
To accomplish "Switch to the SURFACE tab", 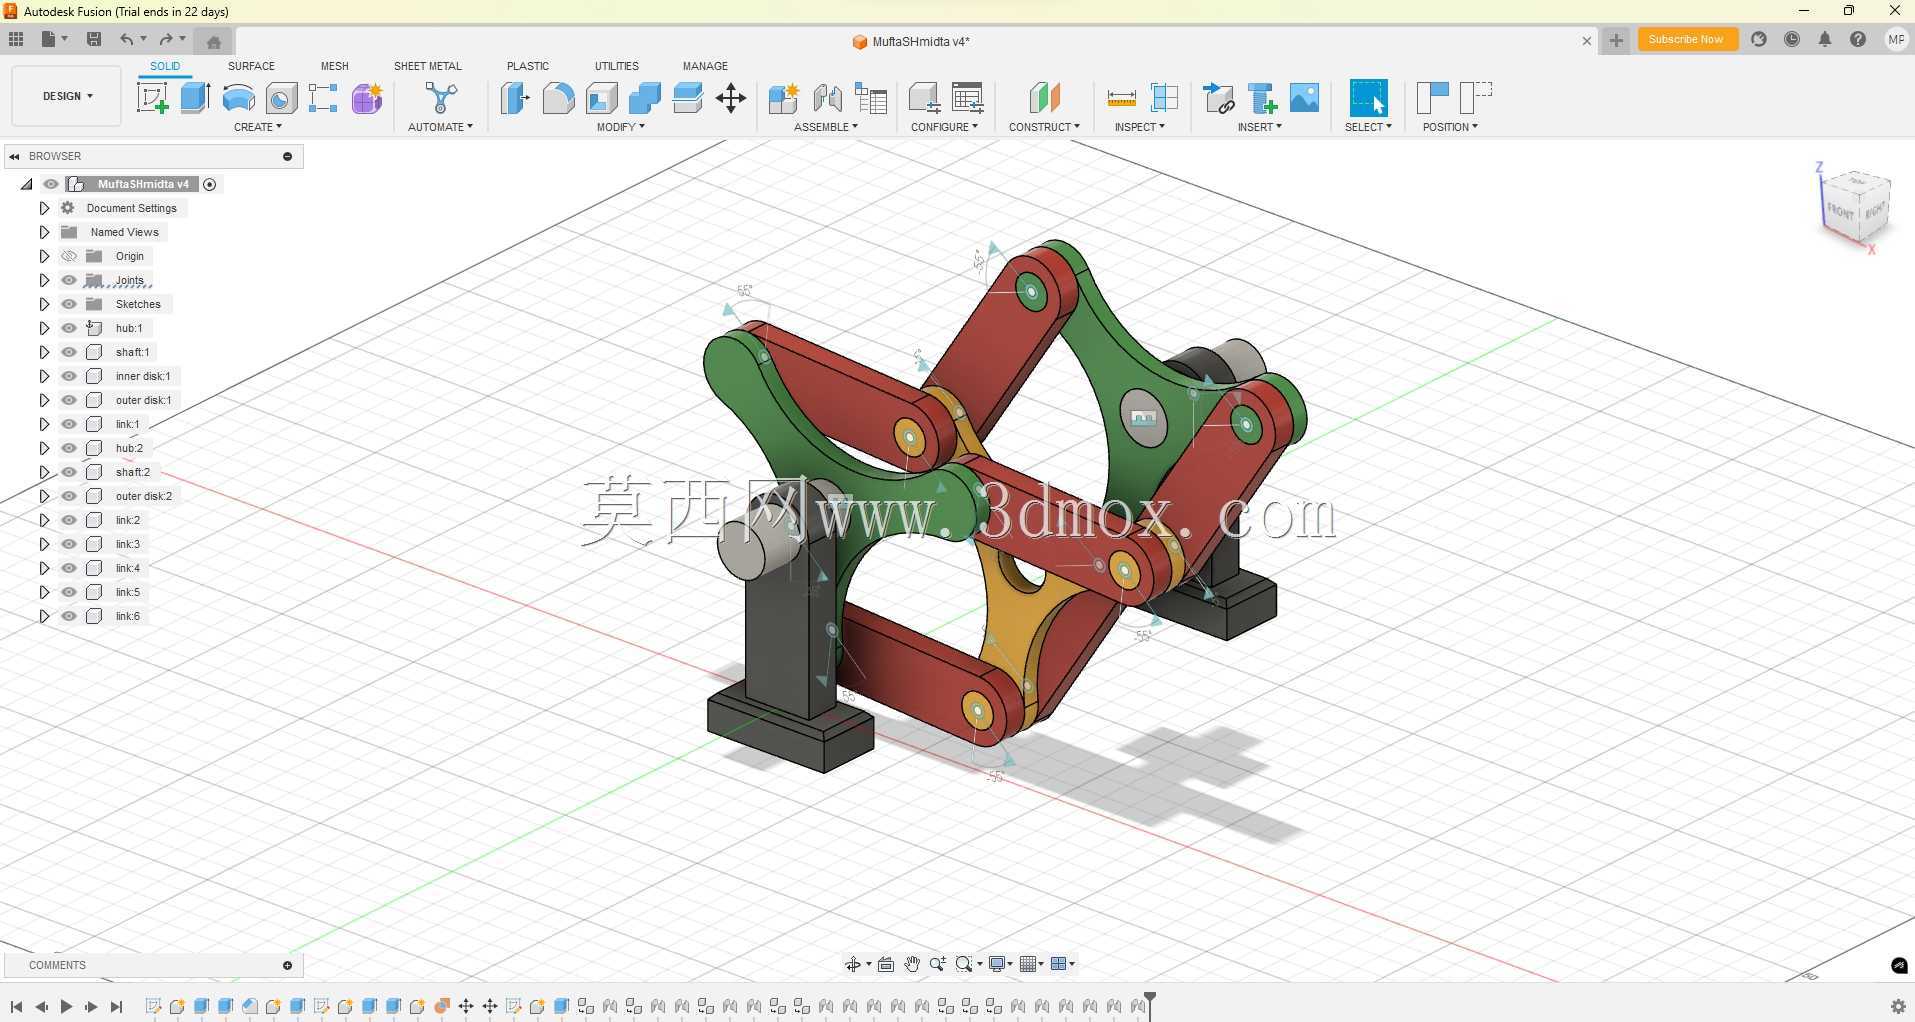I will coord(251,66).
